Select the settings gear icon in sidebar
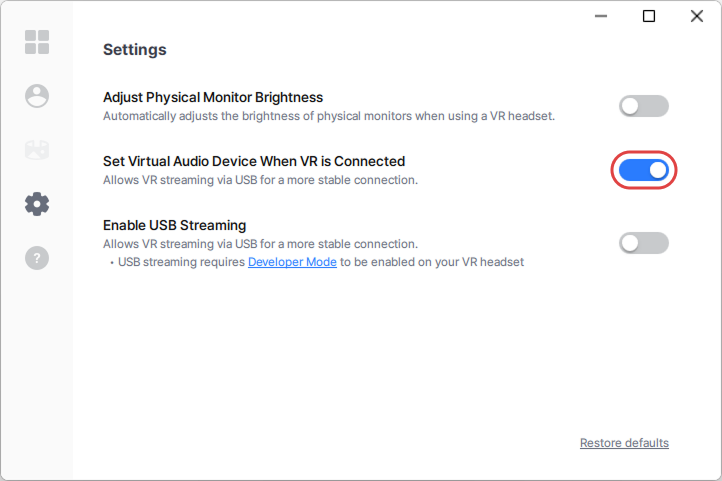 click(37, 204)
